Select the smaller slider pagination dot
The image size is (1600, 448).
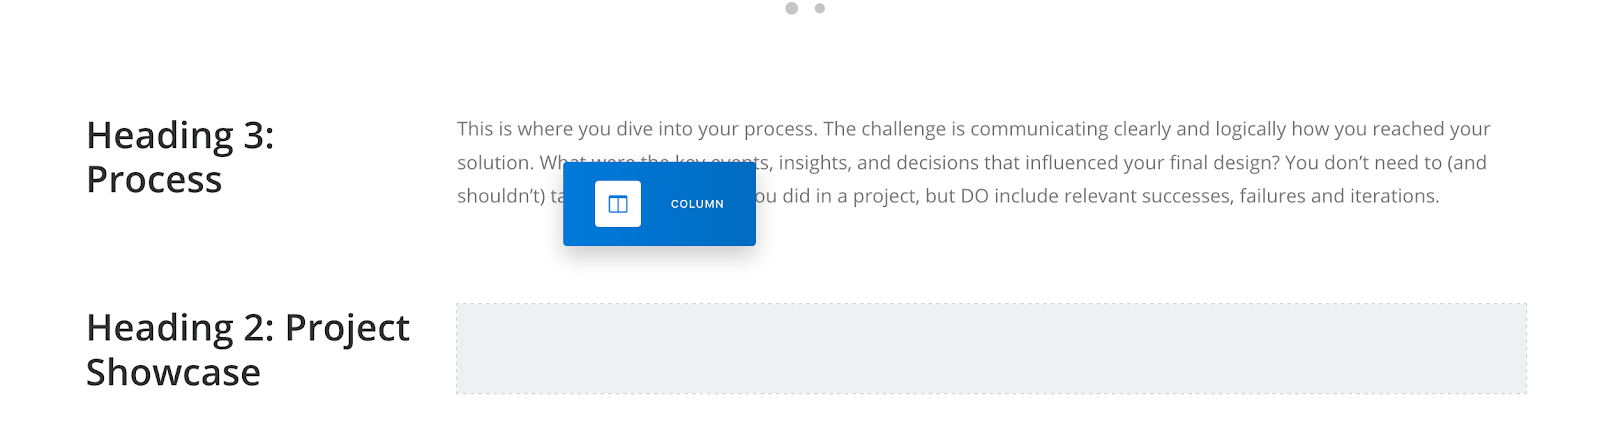pyautogui.click(x=820, y=8)
